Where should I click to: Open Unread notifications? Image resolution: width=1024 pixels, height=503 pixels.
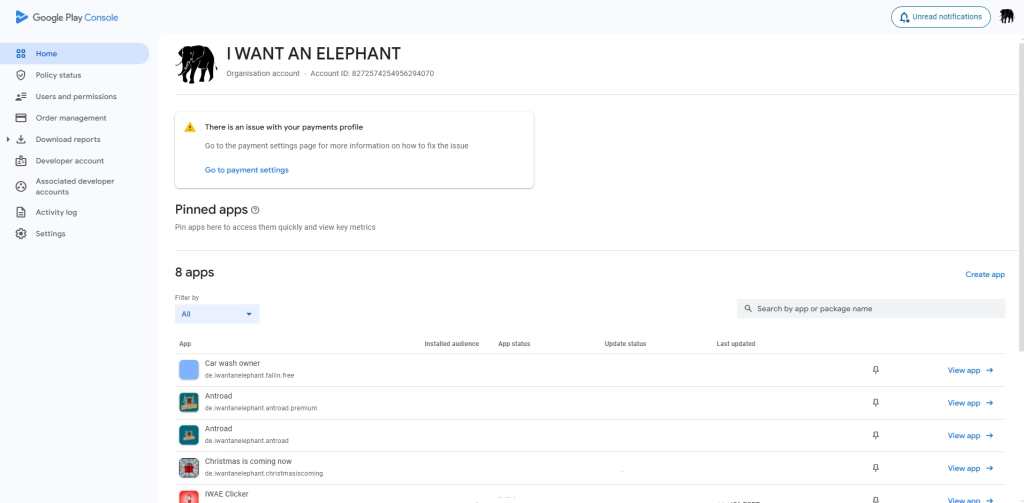tap(940, 17)
